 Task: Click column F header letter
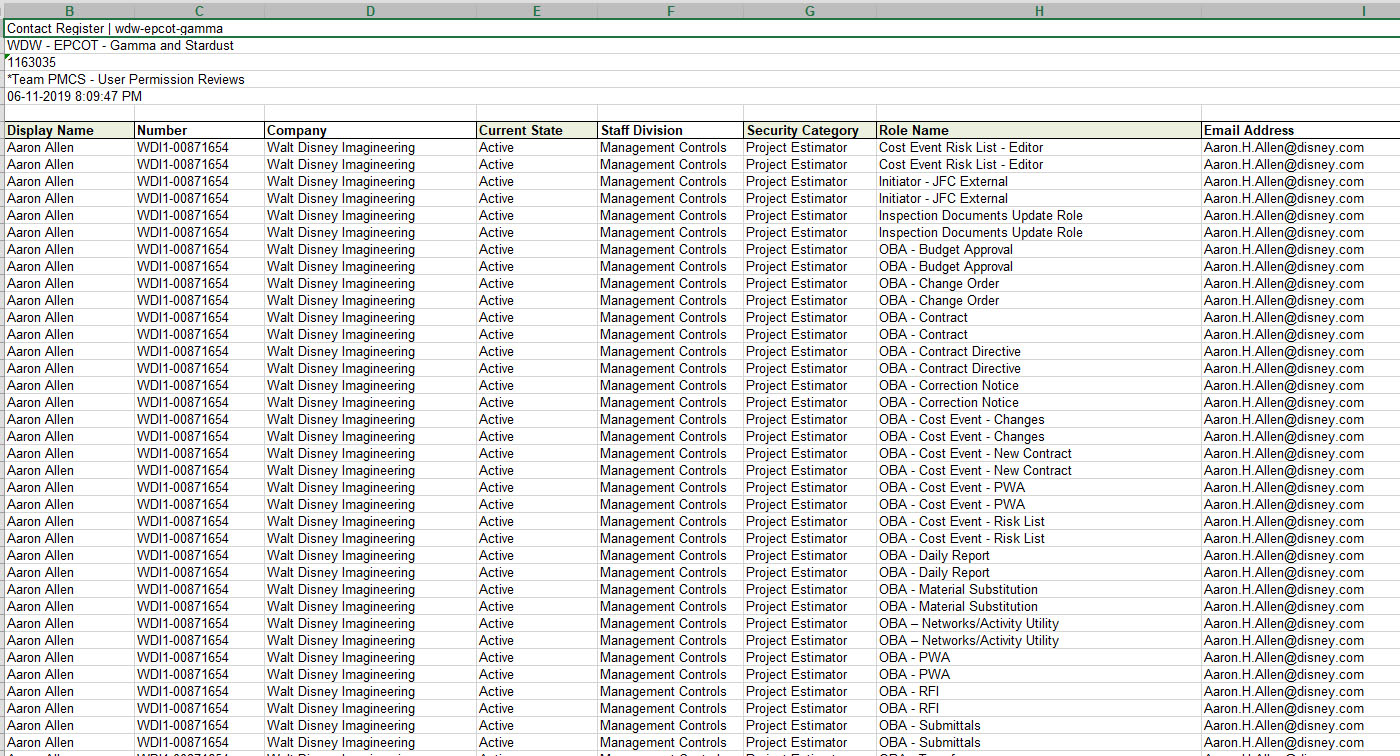coord(670,11)
